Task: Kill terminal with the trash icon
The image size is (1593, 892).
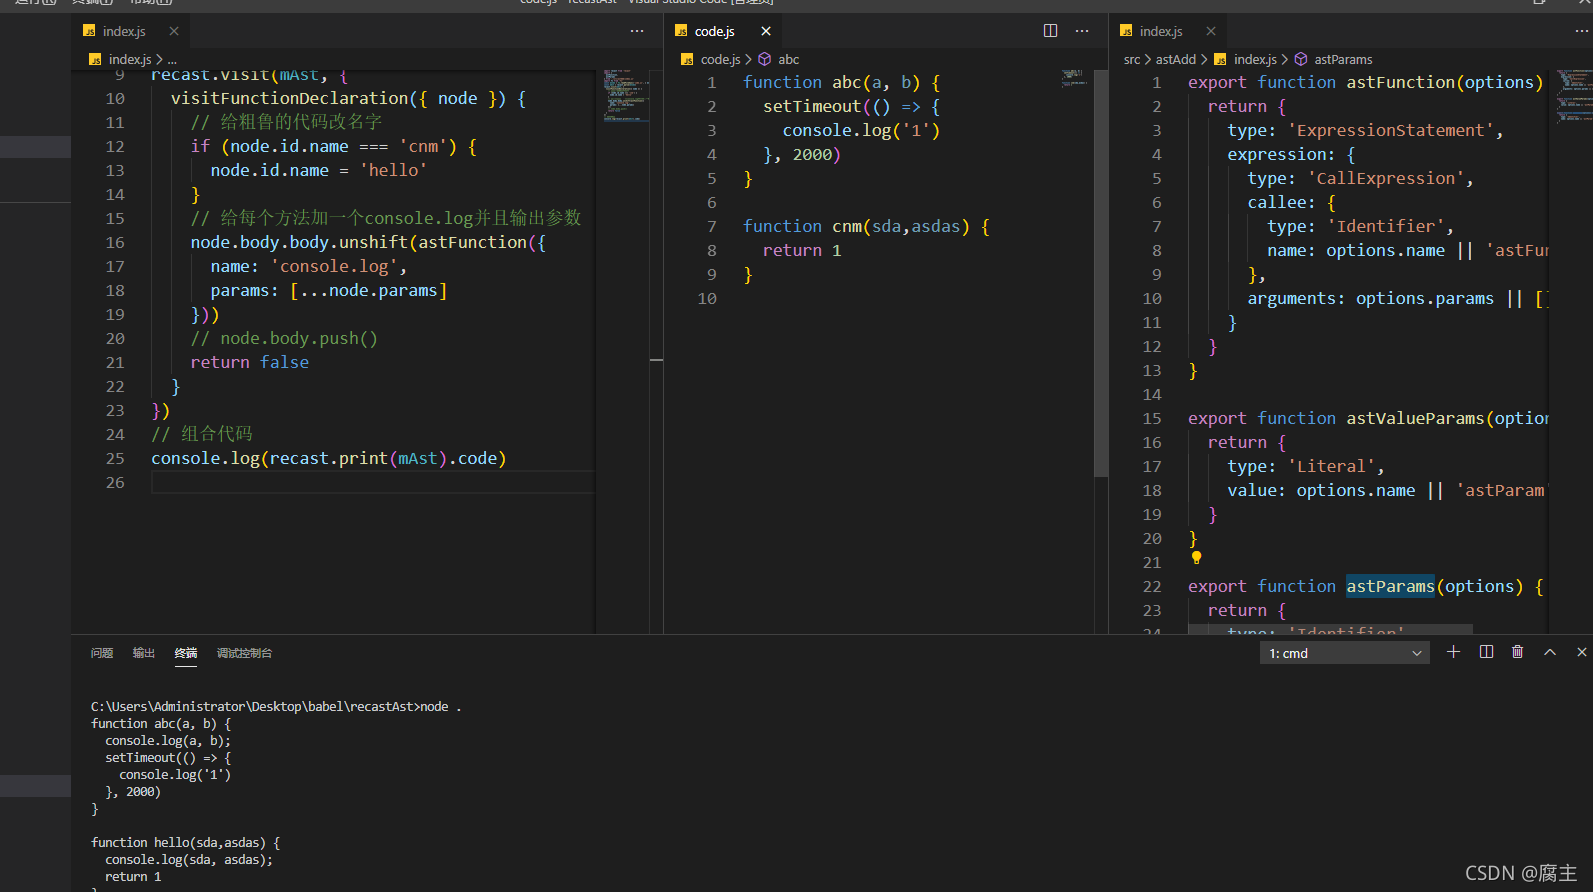Action: point(1518,652)
